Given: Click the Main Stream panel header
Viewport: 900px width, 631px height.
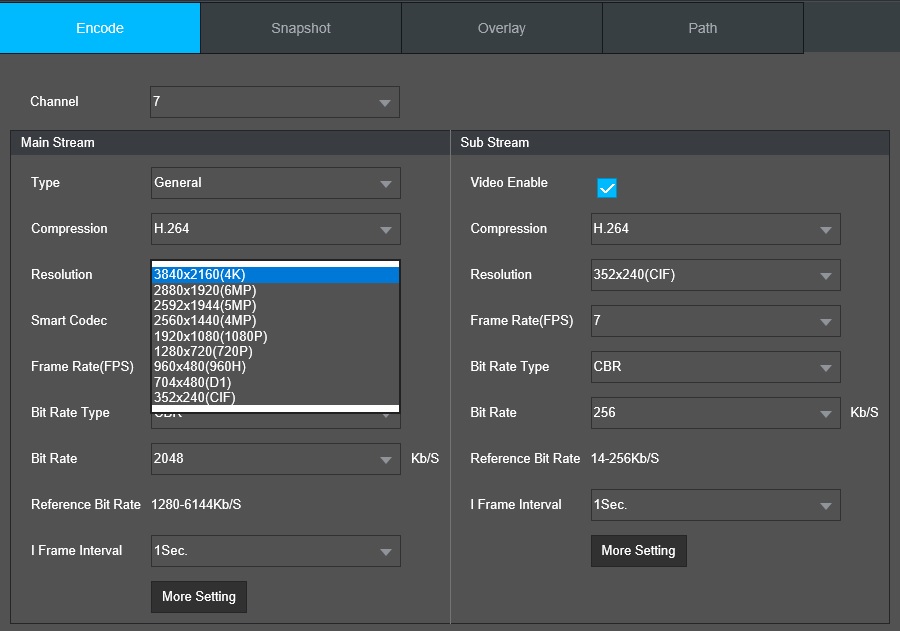Looking at the screenshot, I should [230, 142].
